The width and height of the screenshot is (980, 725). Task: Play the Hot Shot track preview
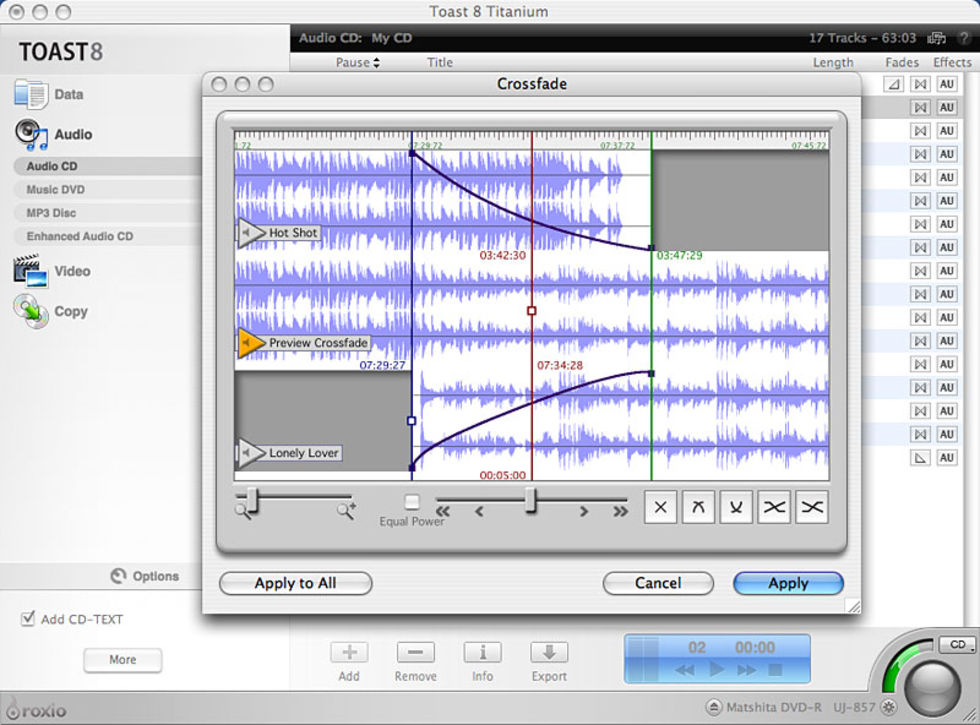[251, 233]
